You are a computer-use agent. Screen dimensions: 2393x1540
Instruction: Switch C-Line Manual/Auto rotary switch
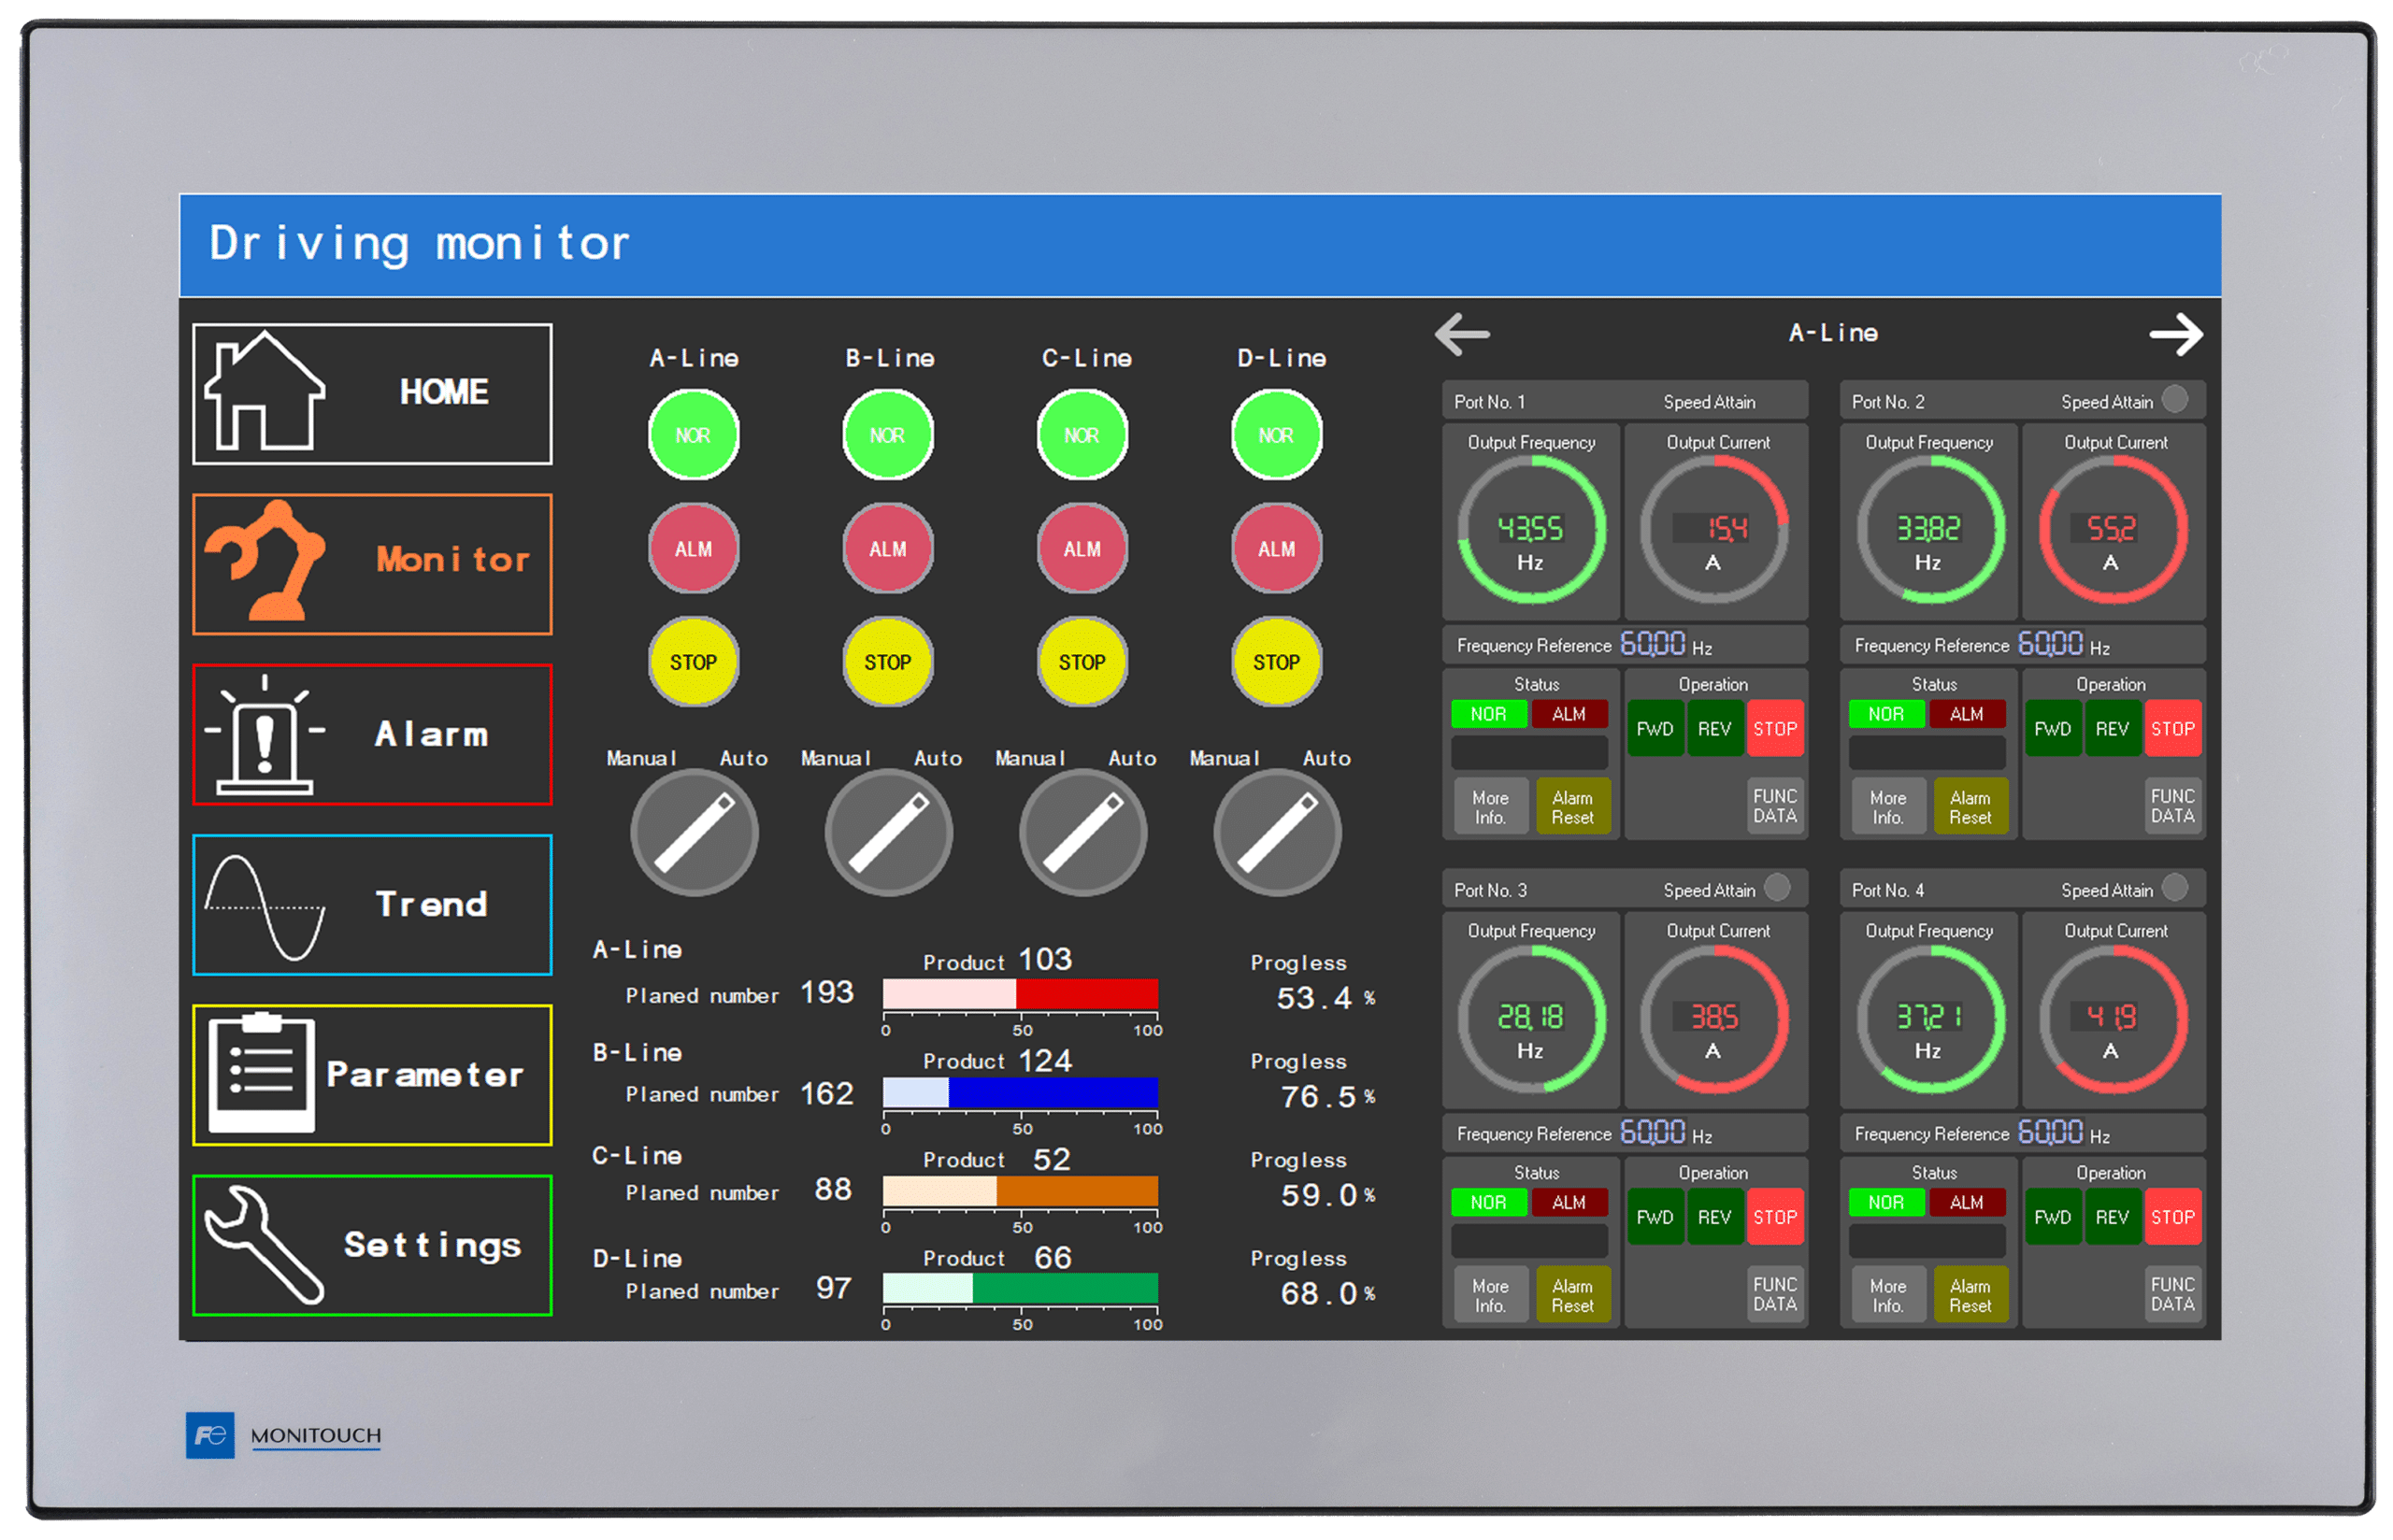[x=1083, y=832]
